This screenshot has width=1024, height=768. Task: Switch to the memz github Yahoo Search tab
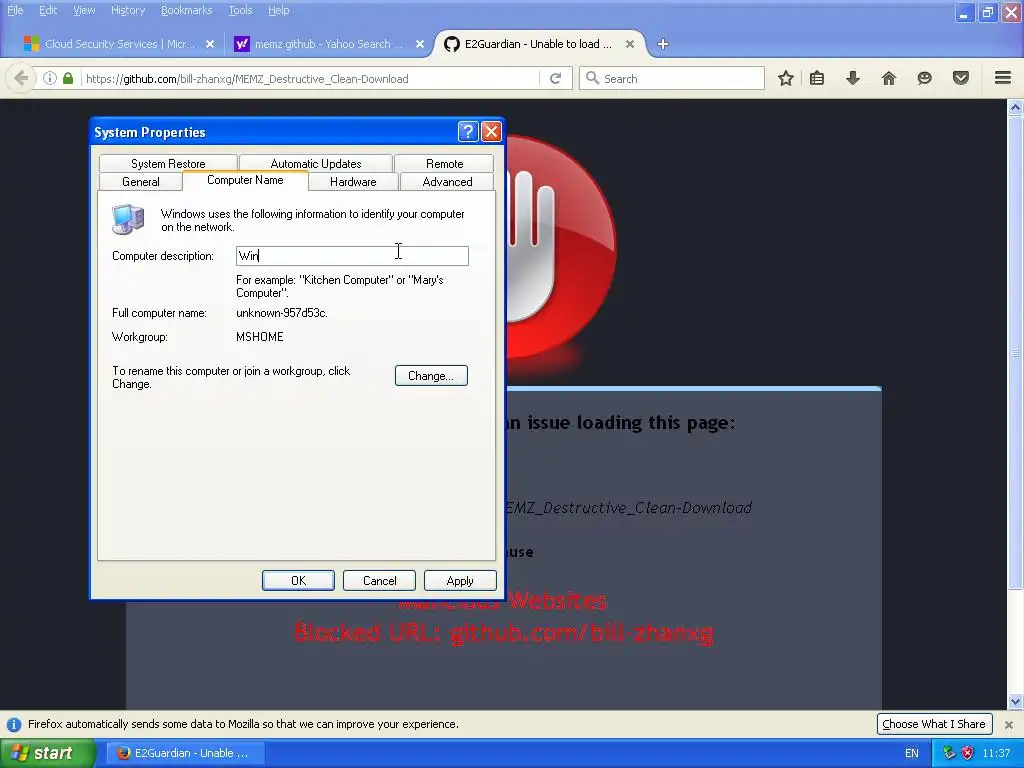[329, 44]
